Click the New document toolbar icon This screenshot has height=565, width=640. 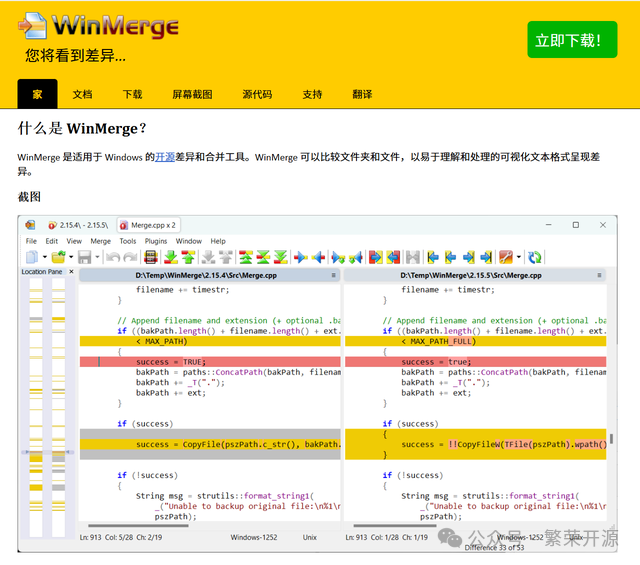32,257
